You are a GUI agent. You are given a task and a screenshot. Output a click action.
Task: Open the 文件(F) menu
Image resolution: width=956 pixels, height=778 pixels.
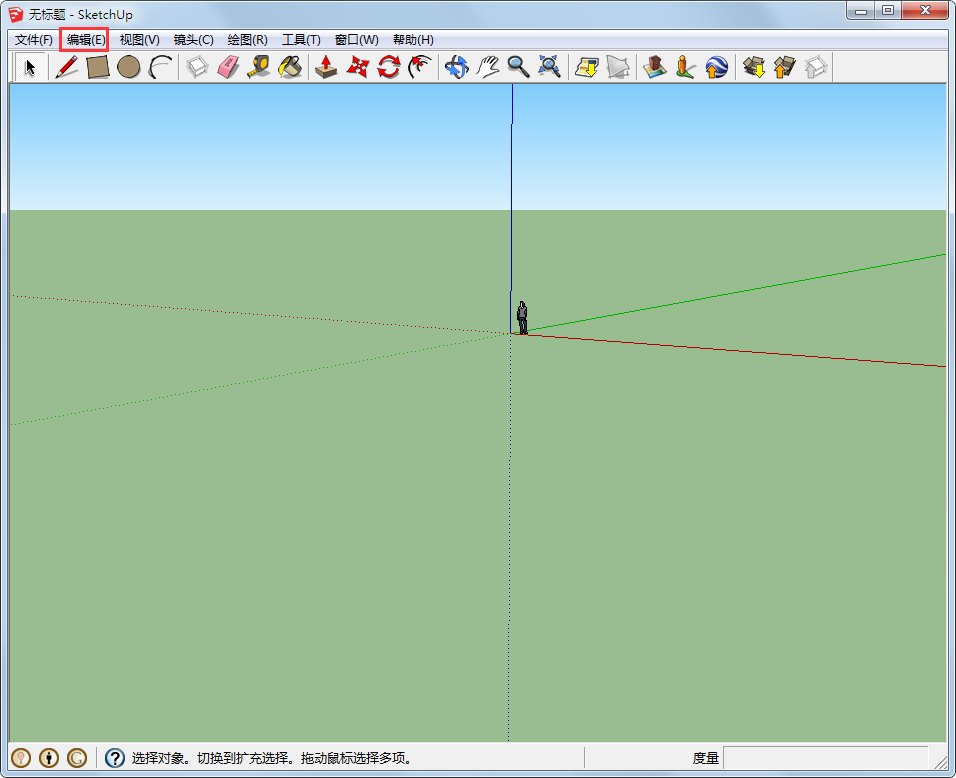click(34, 40)
